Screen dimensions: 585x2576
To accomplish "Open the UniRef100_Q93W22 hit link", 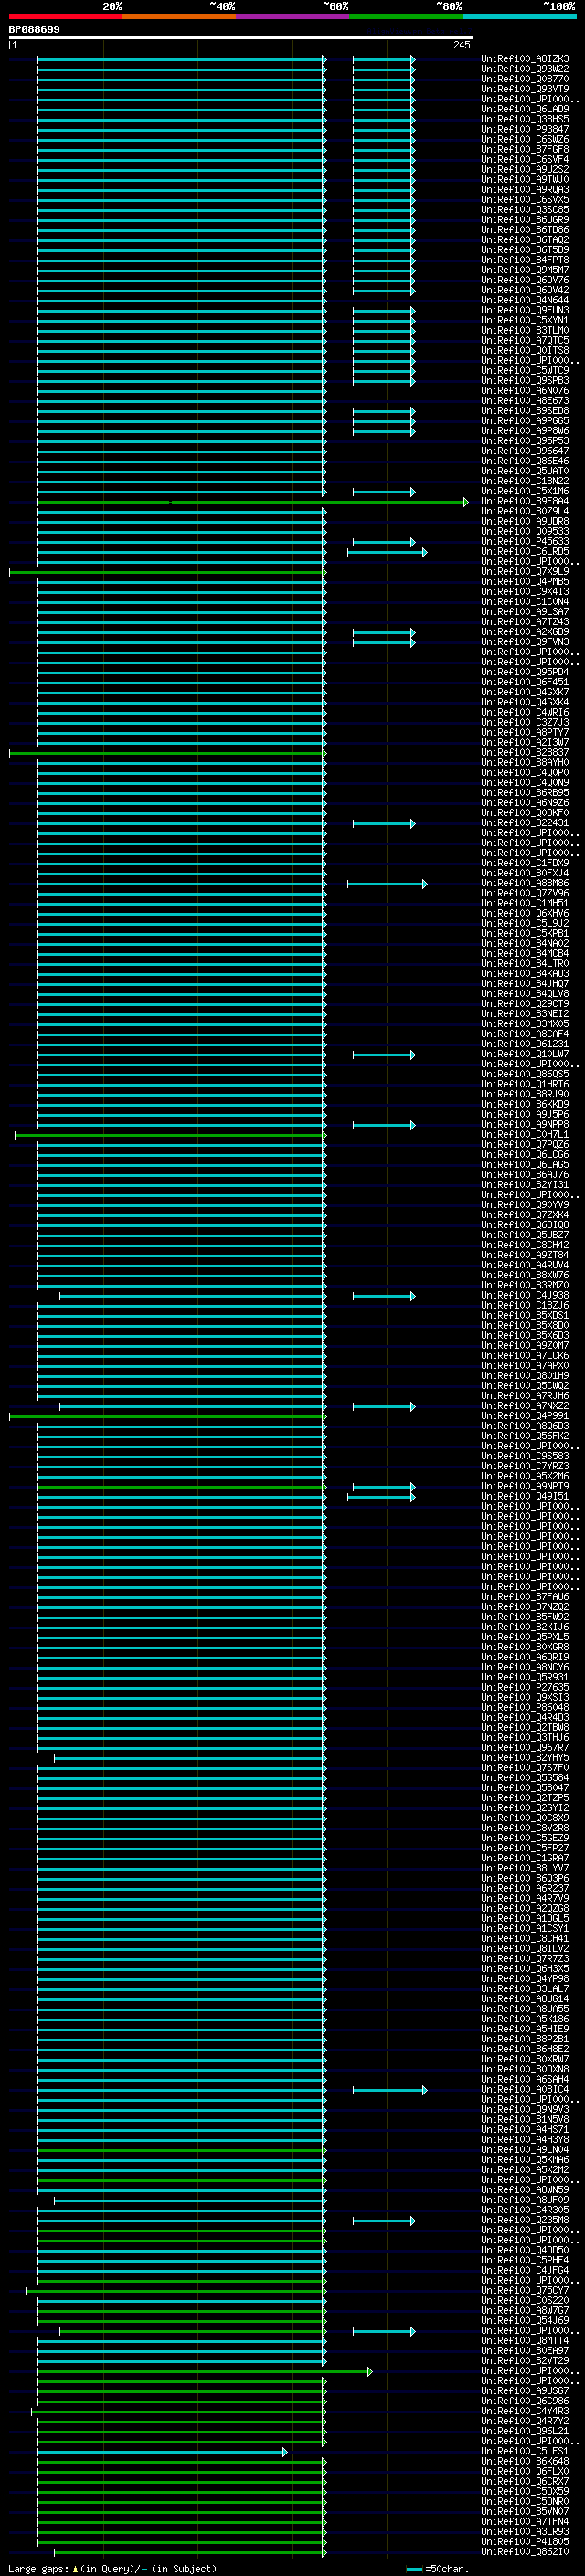I will 525,69.
